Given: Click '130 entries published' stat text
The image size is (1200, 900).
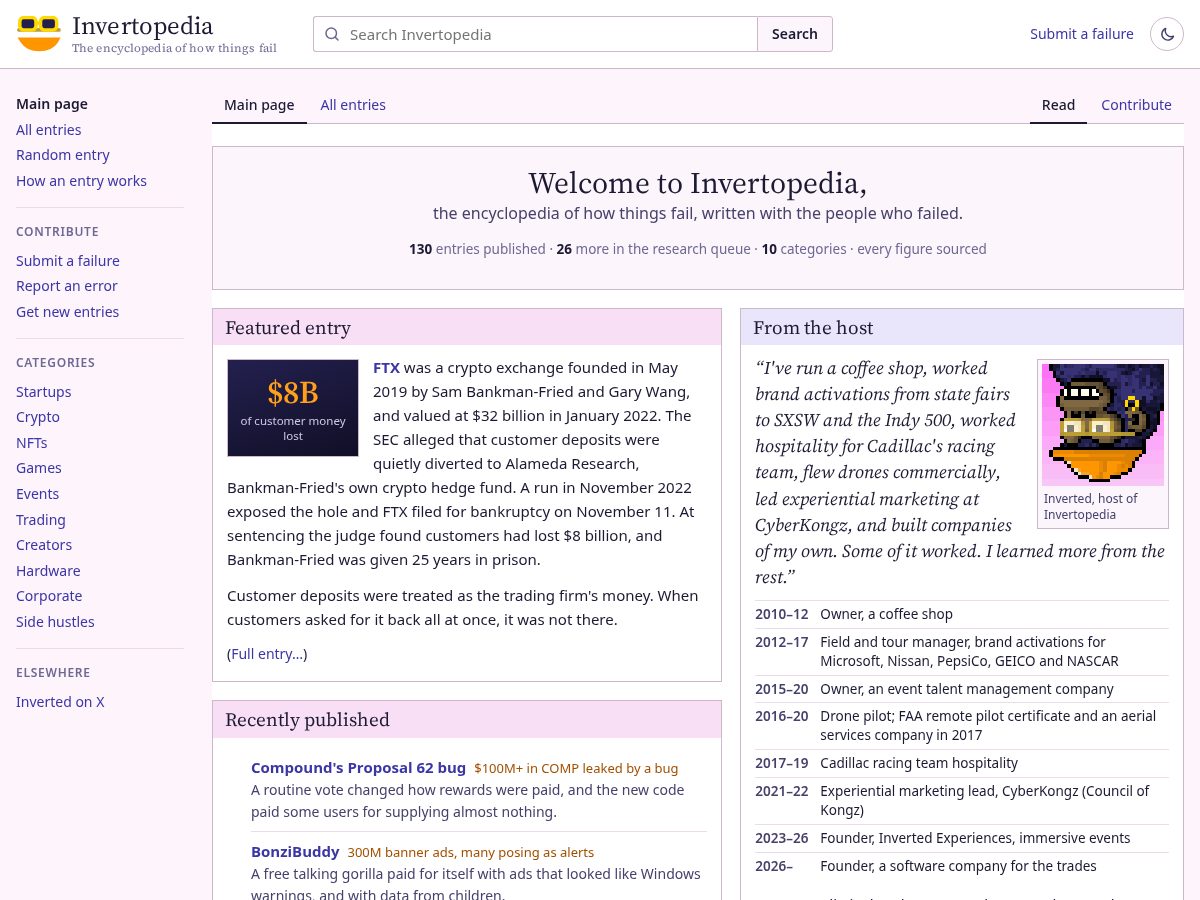Looking at the screenshot, I should [477, 249].
